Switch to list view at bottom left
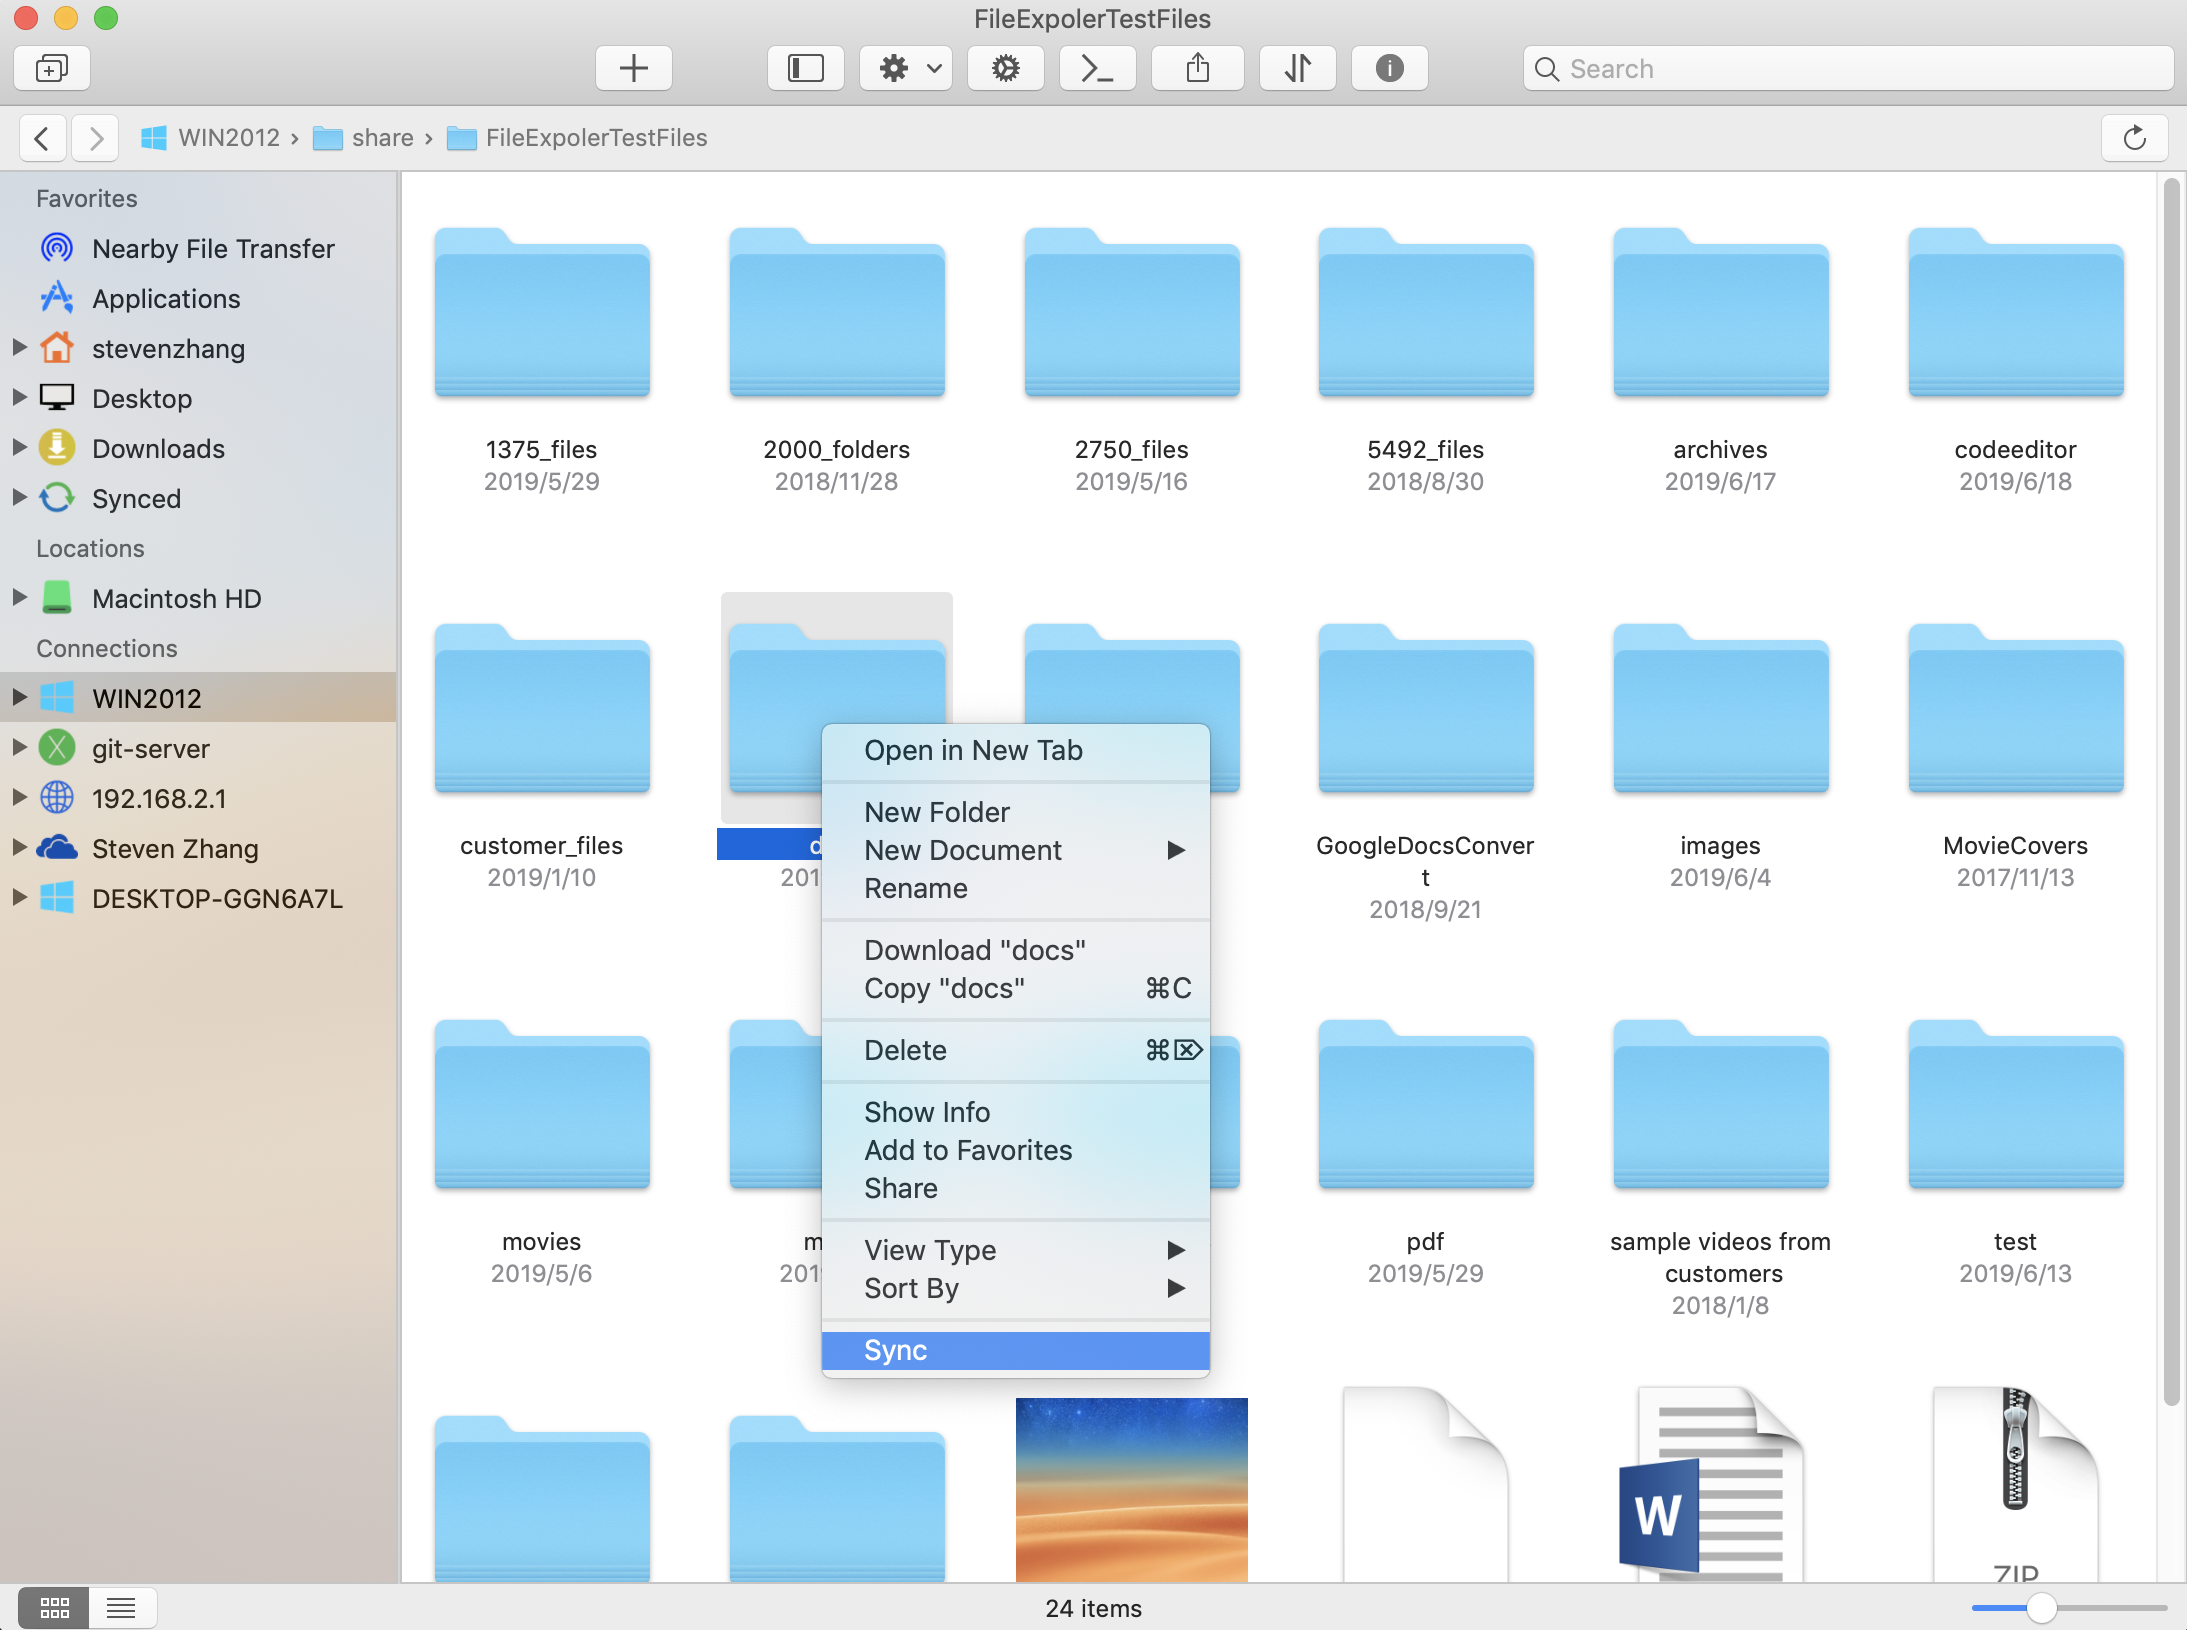 [x=121, y=1607]
